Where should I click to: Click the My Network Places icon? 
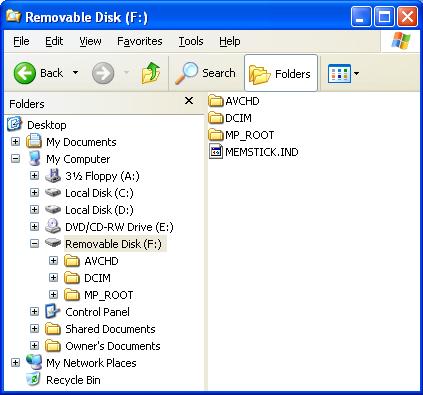(x=34, y=362)
